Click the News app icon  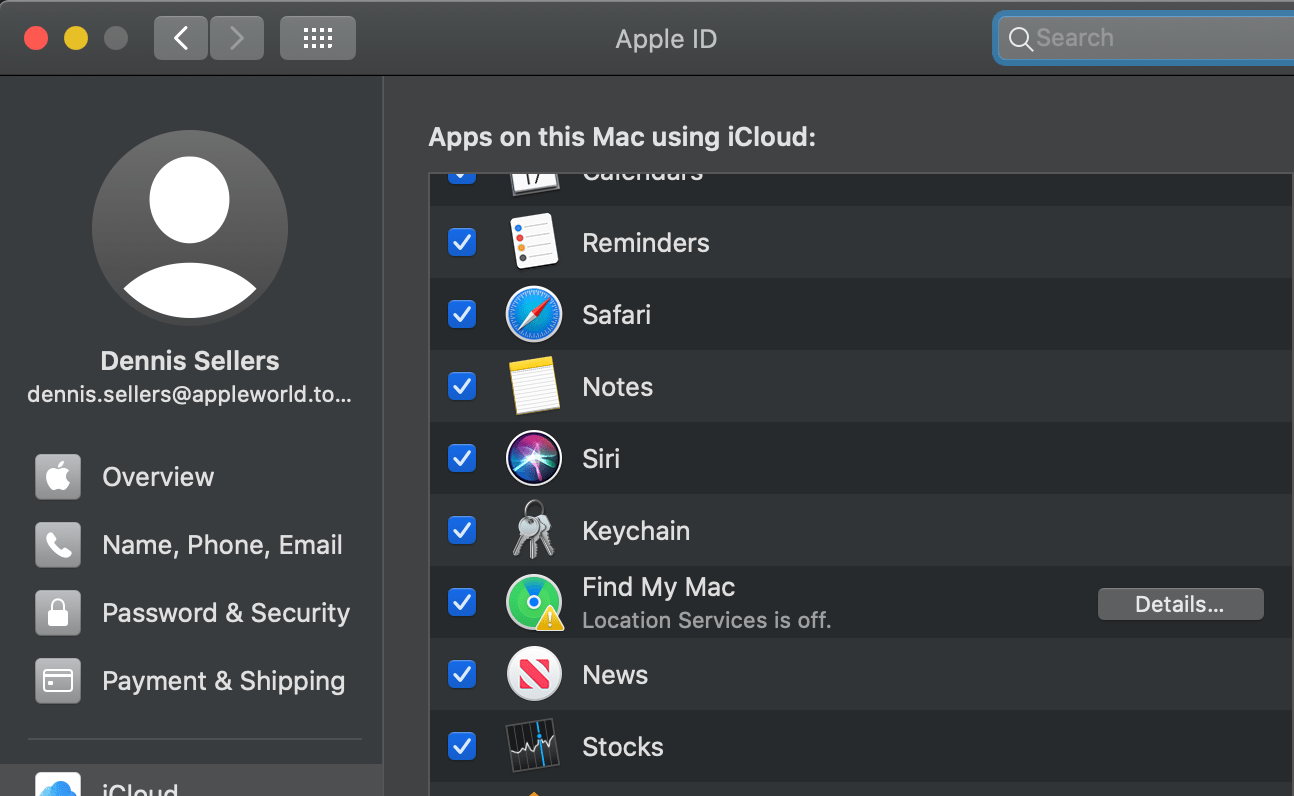[533, 675]
